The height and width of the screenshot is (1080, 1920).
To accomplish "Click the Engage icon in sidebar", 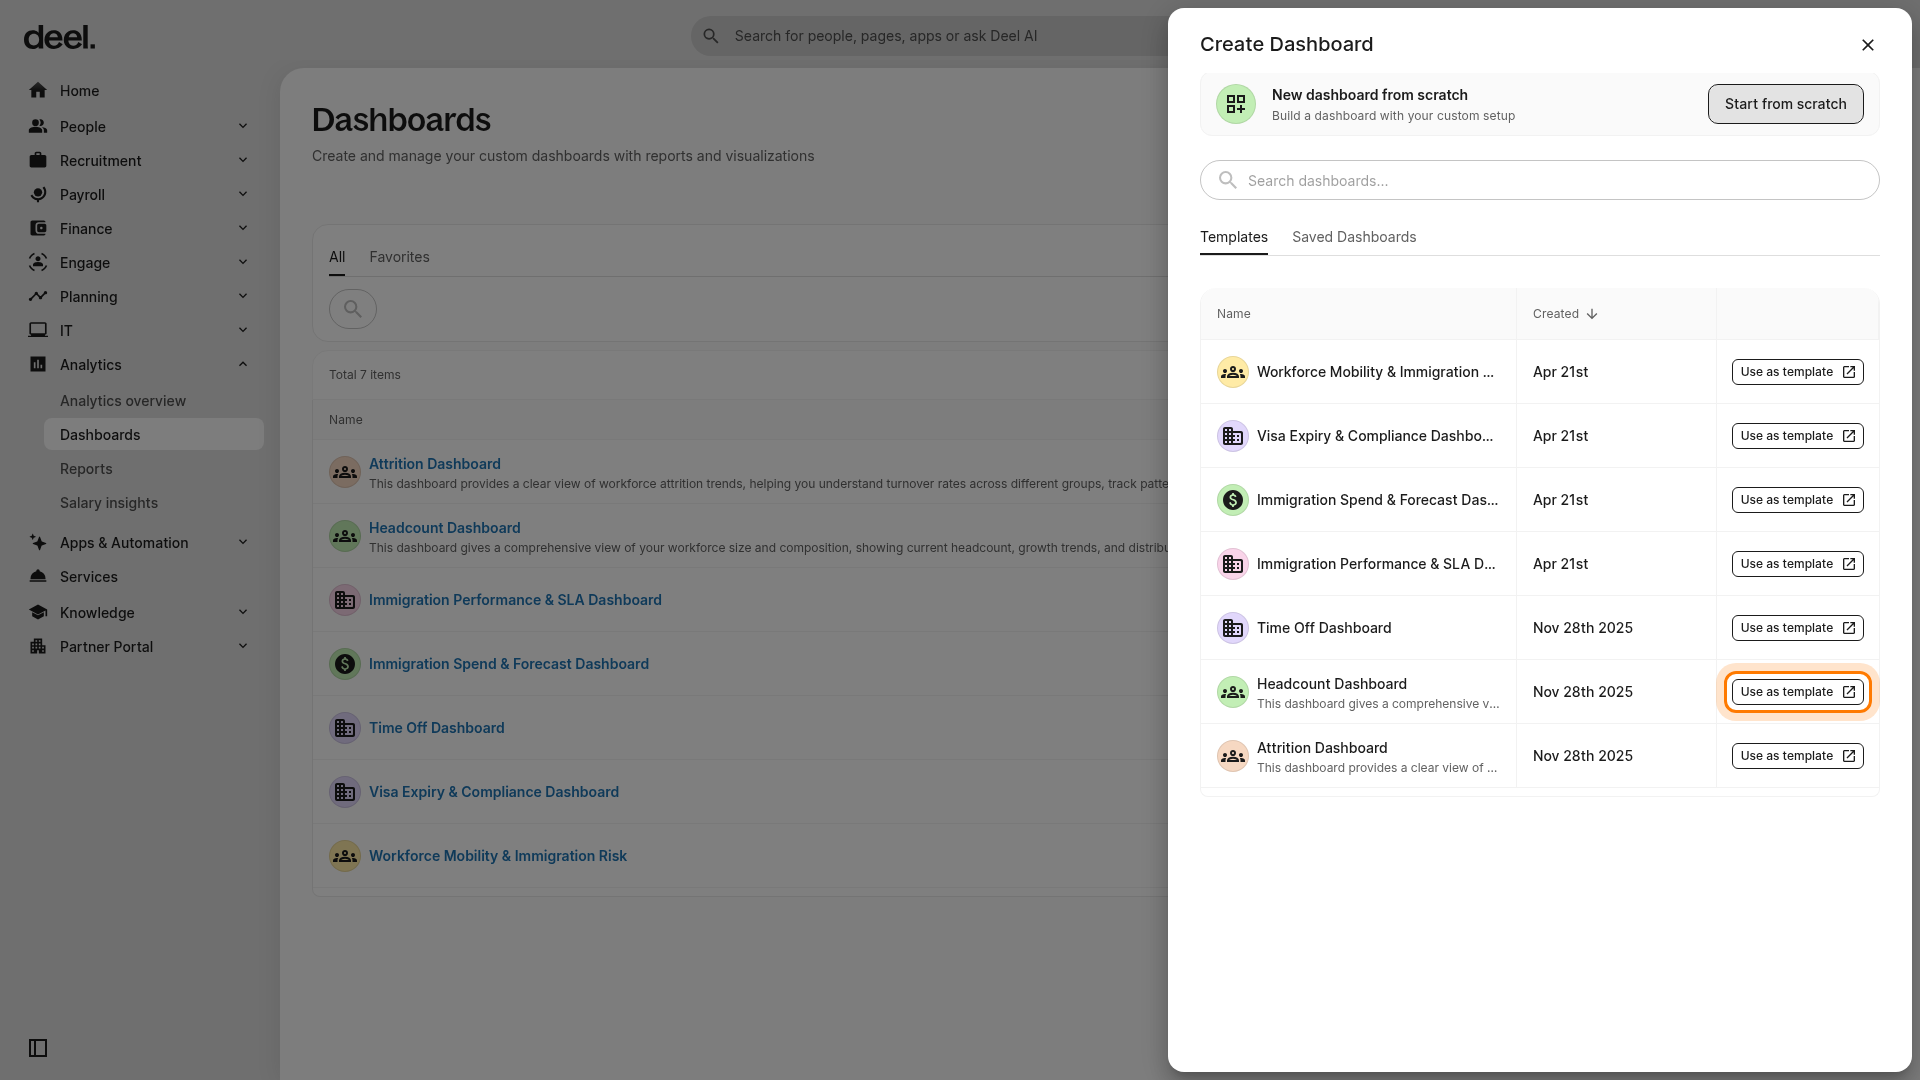I will pos(38,263).
